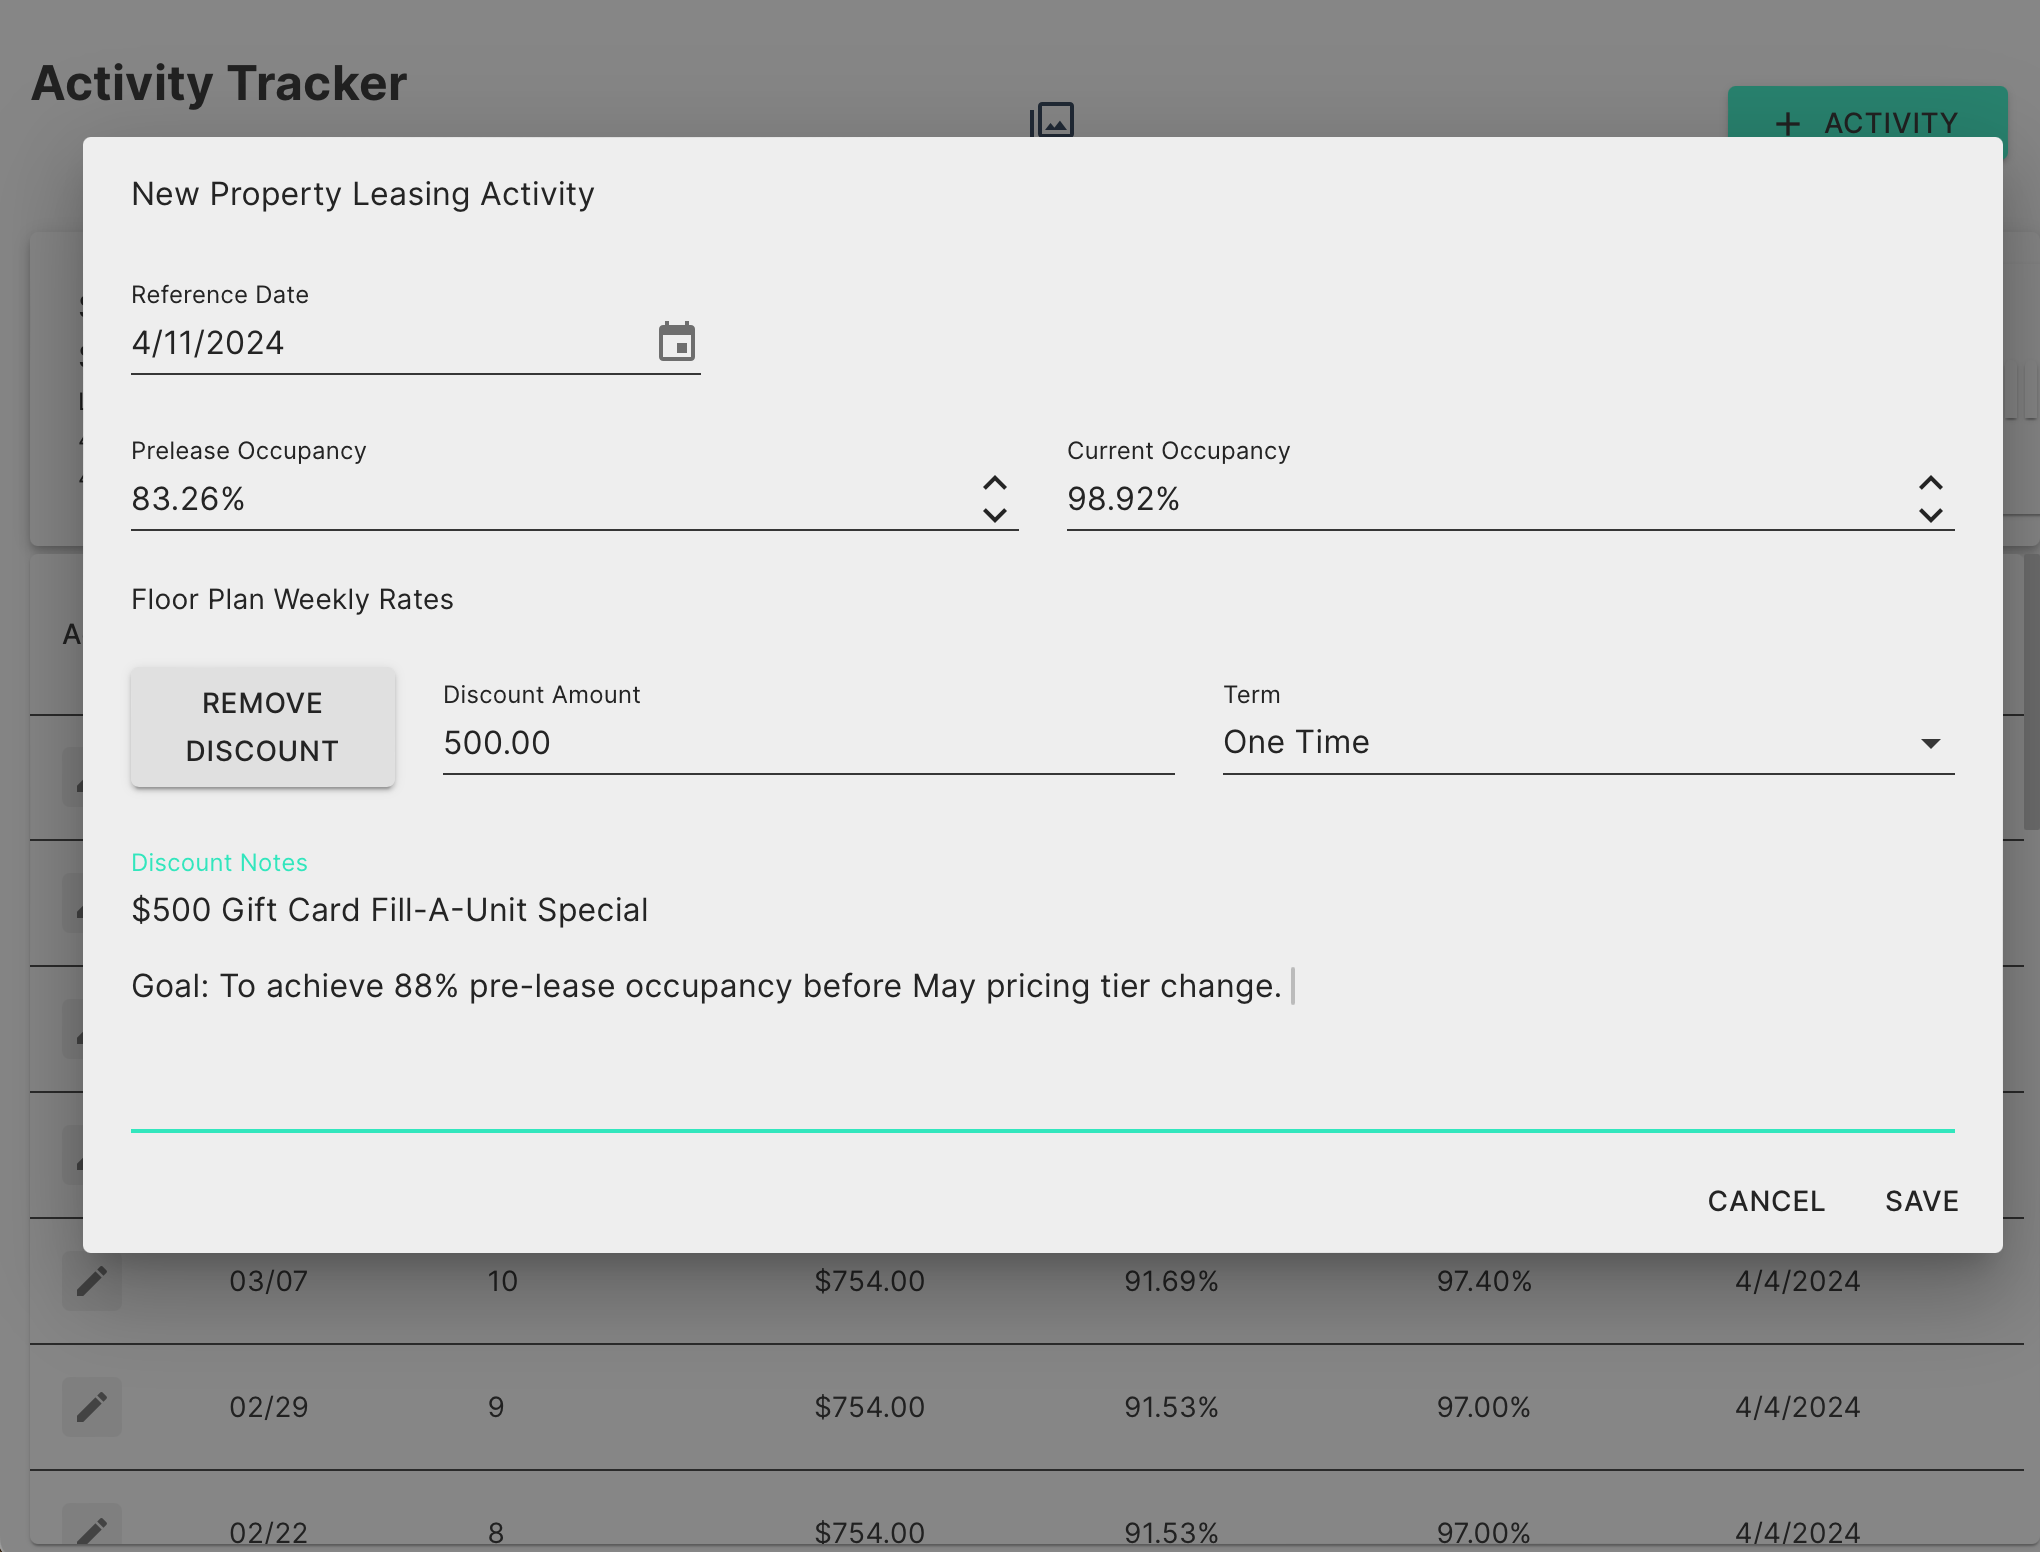Decrease Prelease Occupancy with down arrow
Screen dimensions: 2040x1552
pos(994,515)
